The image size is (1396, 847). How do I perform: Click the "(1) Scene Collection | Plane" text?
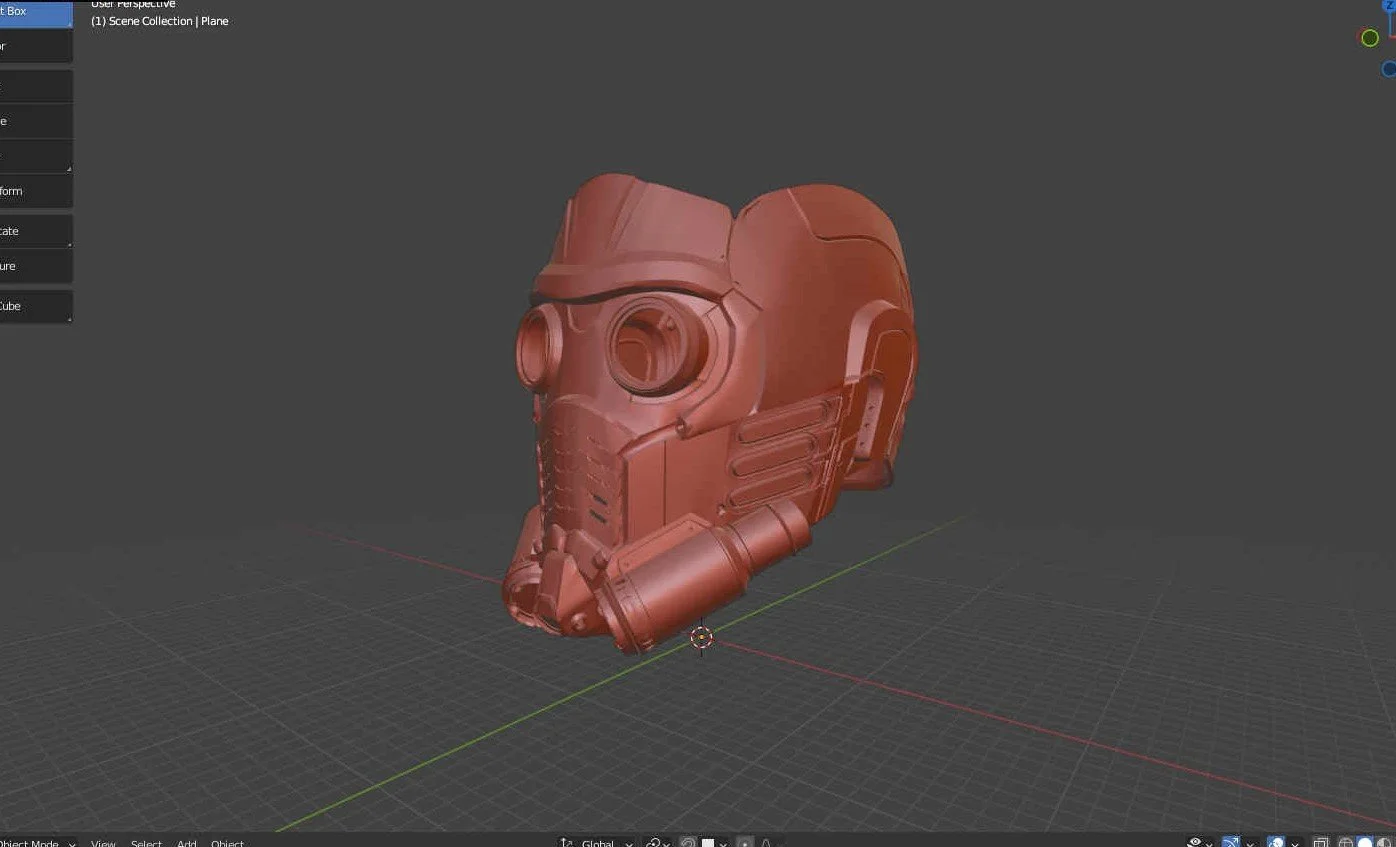pyautogui.click(x=160, y=21)
